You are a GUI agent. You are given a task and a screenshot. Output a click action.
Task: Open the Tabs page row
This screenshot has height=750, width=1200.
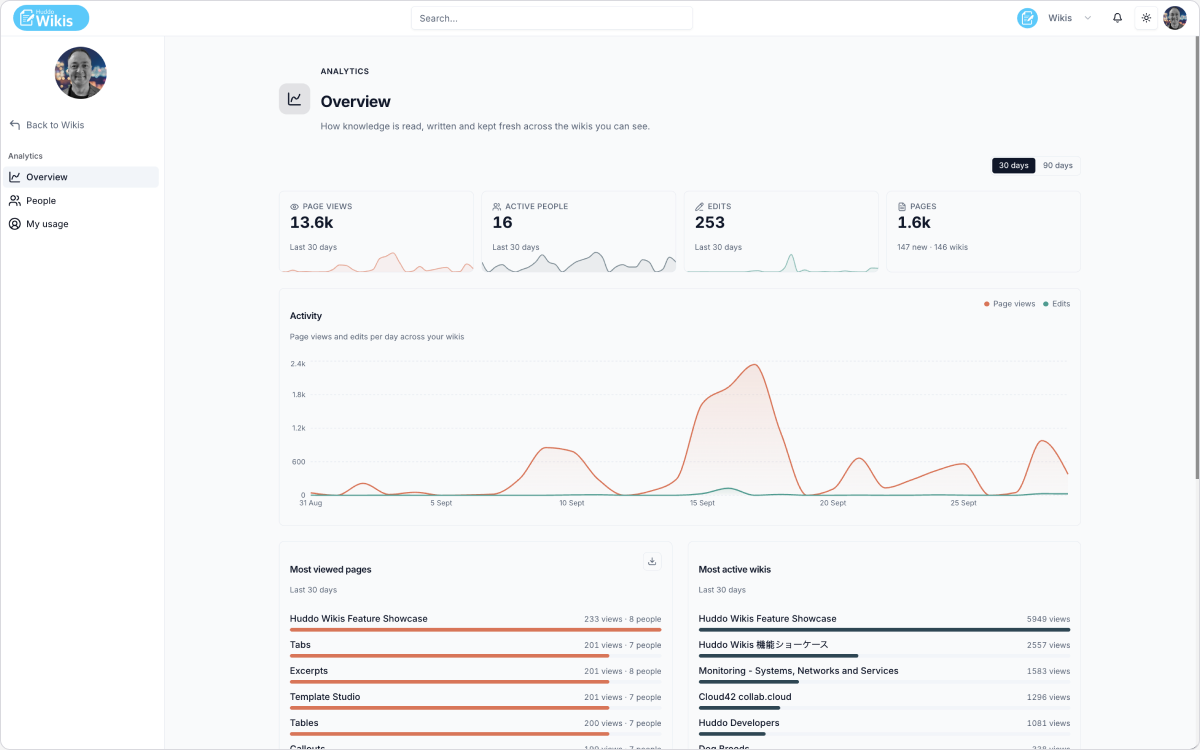point(475,649)
